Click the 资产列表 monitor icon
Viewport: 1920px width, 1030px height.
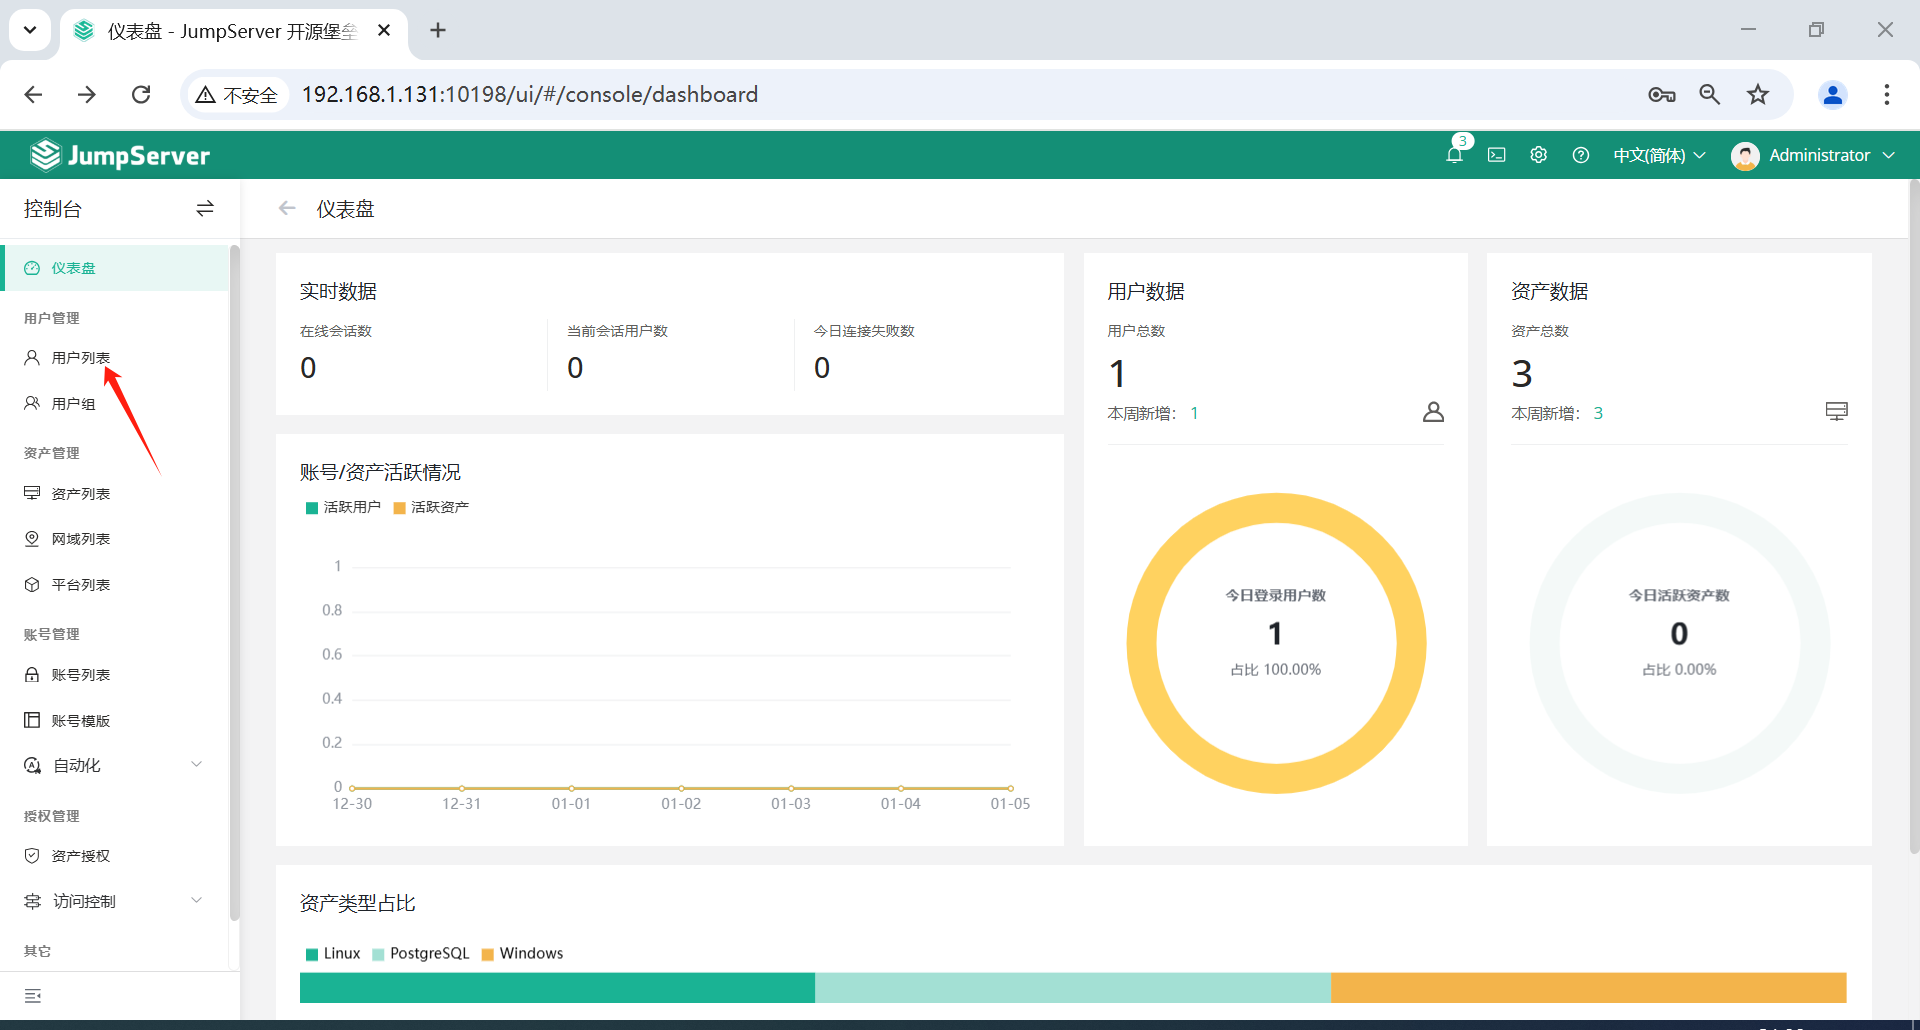coord(32,493)
